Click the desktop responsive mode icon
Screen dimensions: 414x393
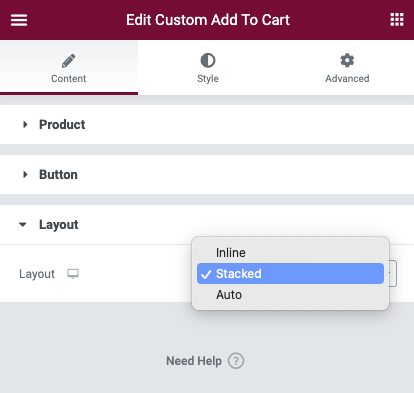(73, 274)
